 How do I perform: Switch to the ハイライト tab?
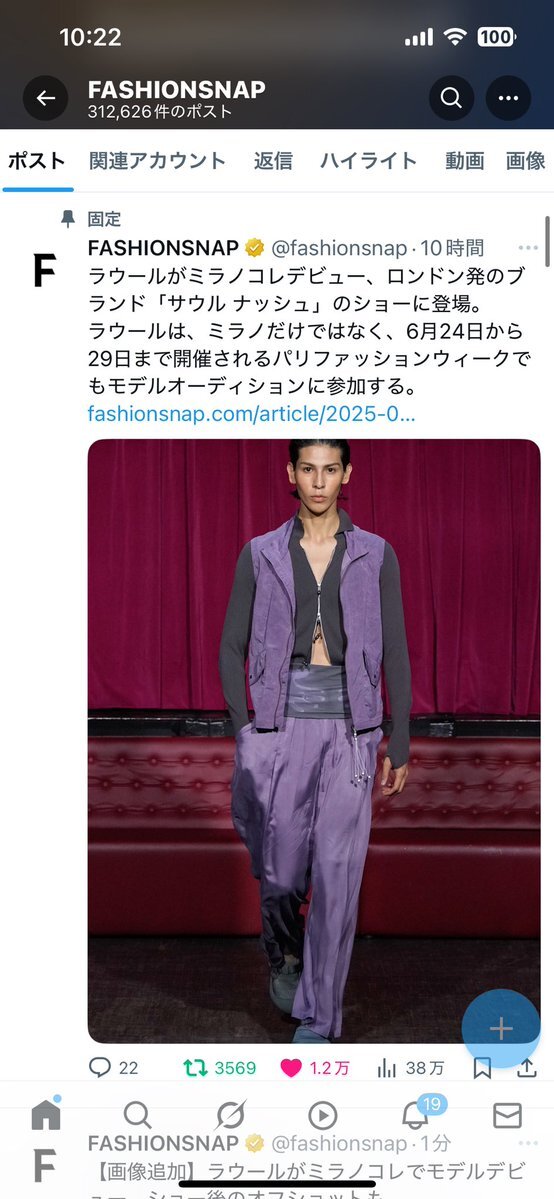pyautogui.click(x=368, y=161)
